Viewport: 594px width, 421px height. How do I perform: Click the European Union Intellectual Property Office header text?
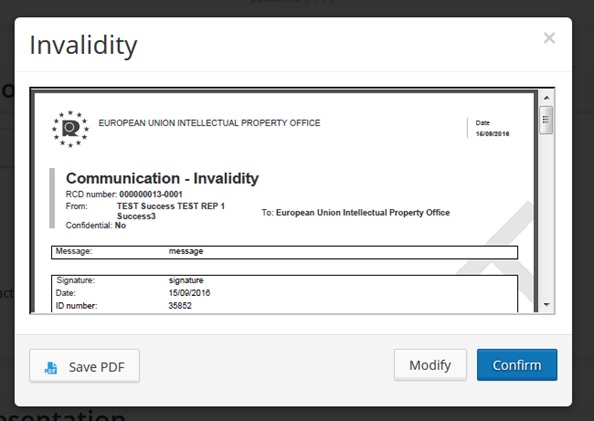209,123
